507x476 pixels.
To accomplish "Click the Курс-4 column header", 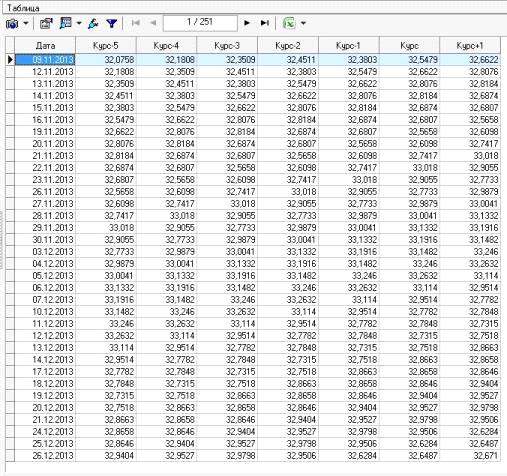I will pos(167,46).
